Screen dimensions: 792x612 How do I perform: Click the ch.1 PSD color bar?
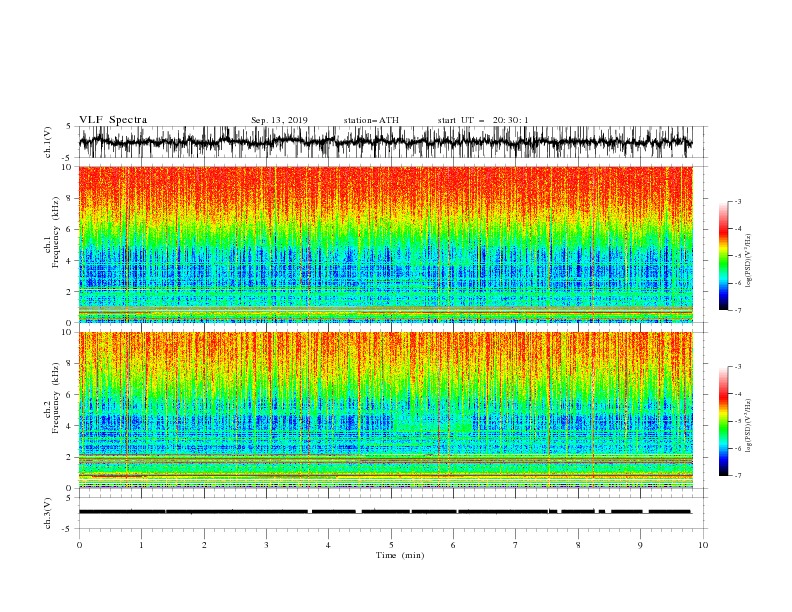point(723,256)
